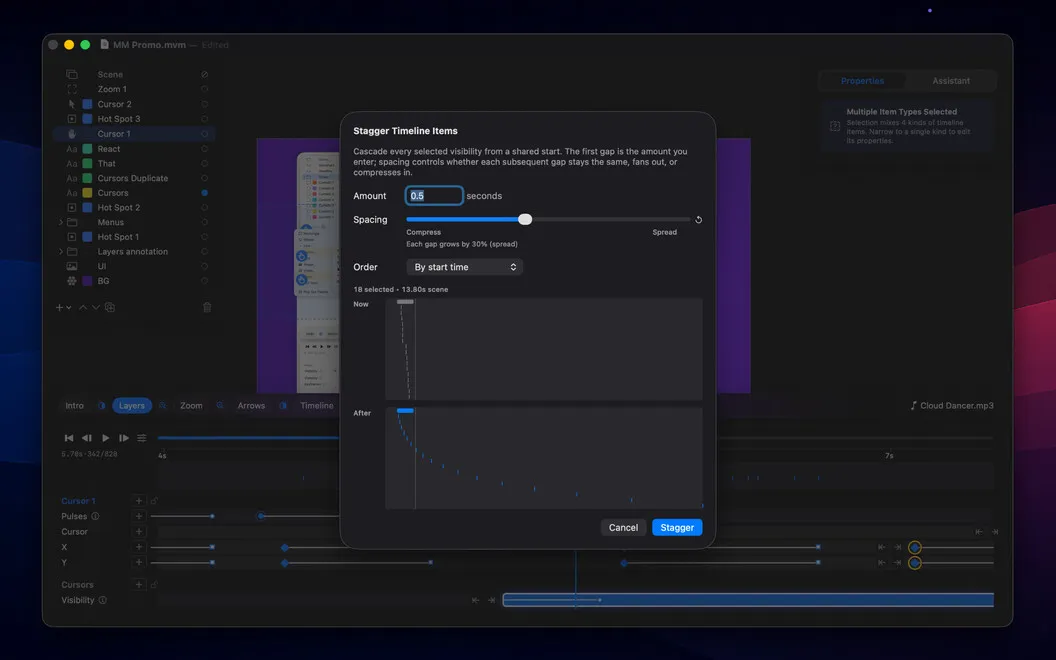Viewport: 1056px width, 660px height.
Task: Toggle the Cursor 2 visibility circle
Action: tap(205, 104)
